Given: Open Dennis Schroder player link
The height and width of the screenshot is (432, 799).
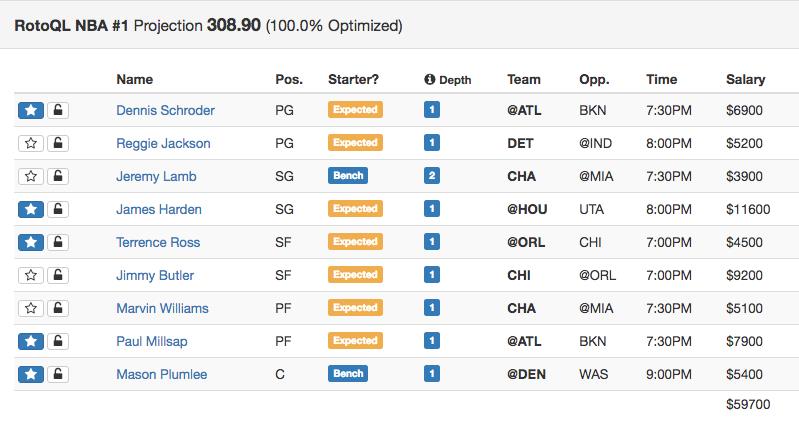Looking at the screenshot, I should click(x=165, y=110).
